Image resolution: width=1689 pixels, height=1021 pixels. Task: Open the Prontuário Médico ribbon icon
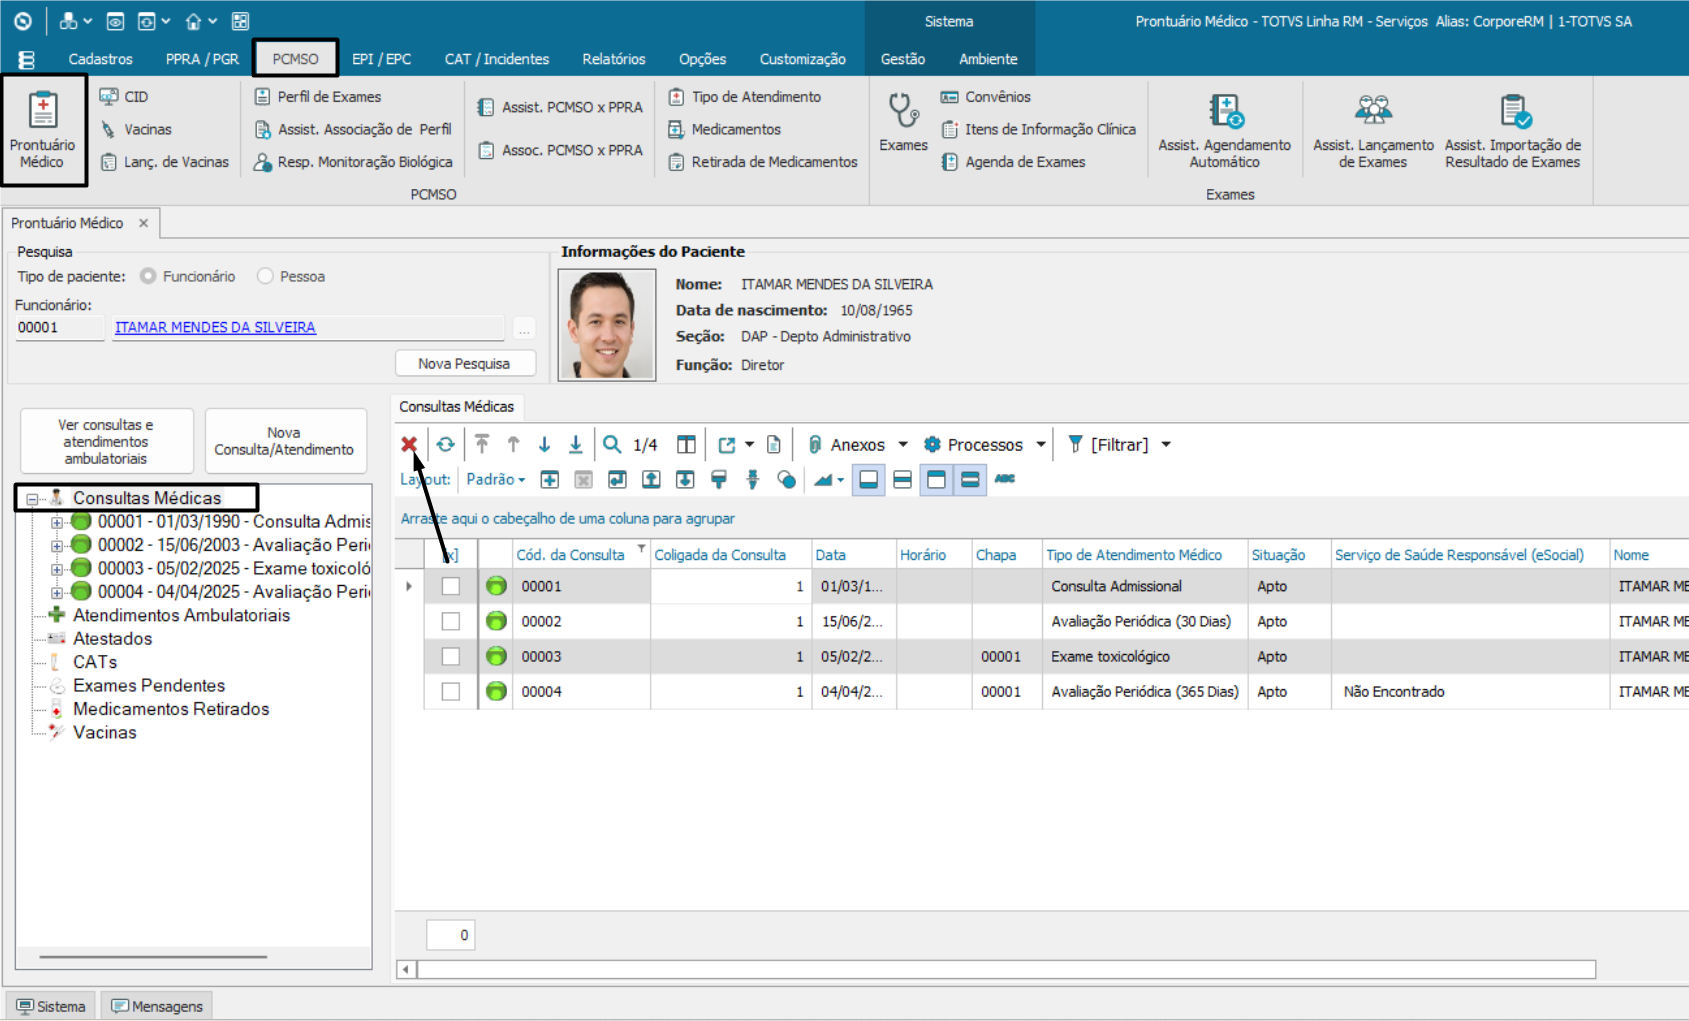pyautogui.click(x=43, y=130)
